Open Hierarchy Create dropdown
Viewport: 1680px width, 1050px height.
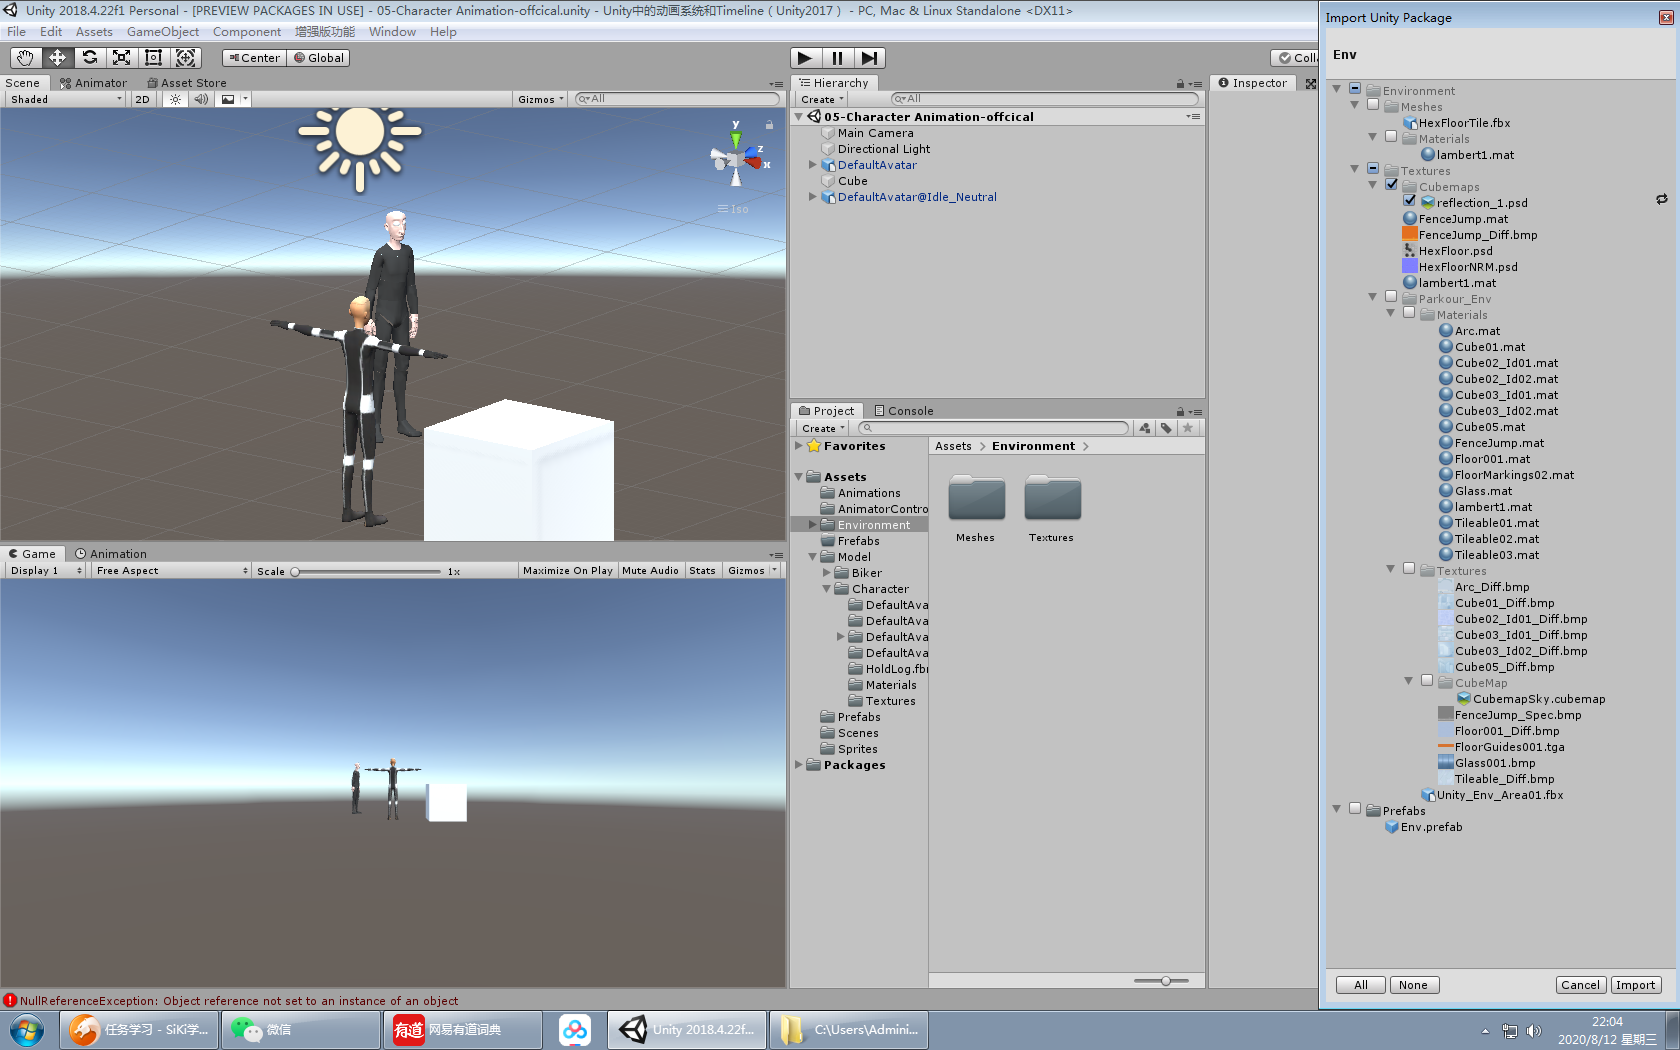[x=822, y=99]
